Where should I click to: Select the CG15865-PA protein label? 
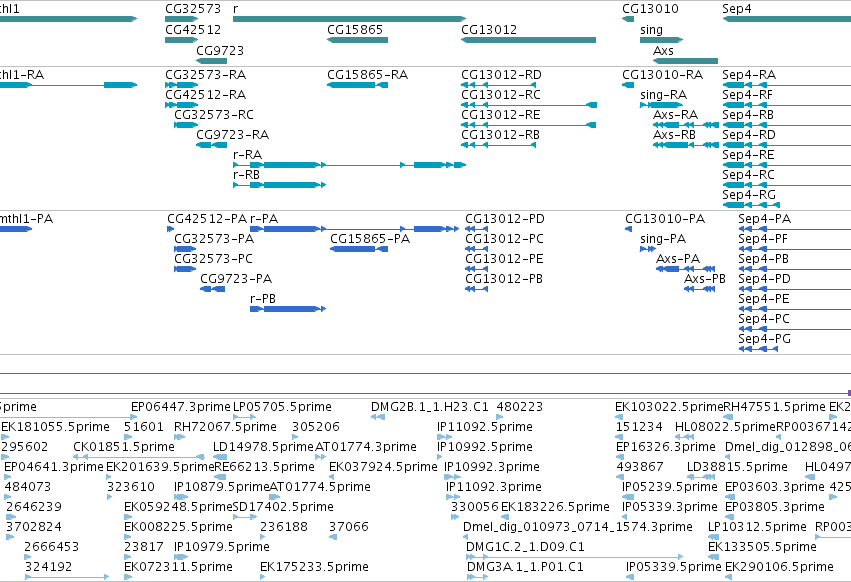(x=370, y=239)
